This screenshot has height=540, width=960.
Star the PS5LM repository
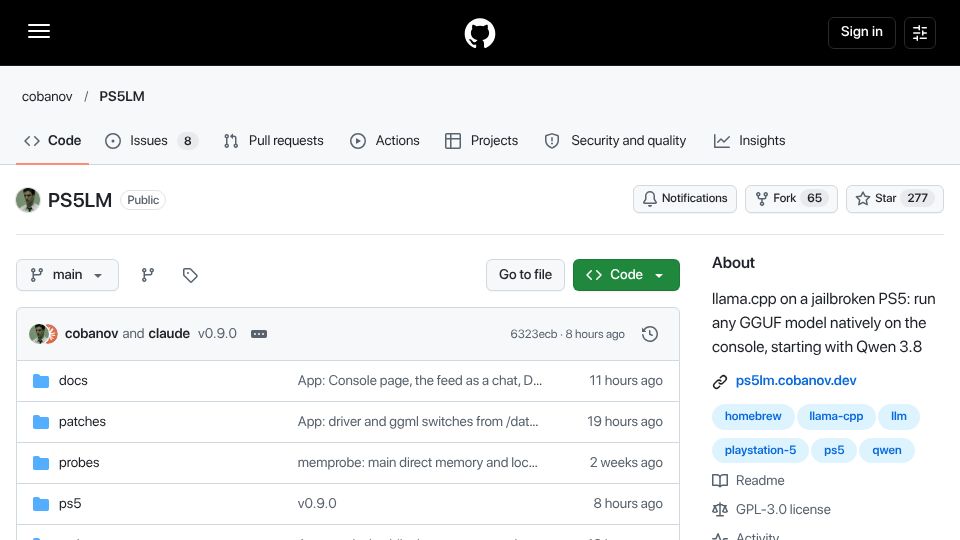[x=894, y=198]
